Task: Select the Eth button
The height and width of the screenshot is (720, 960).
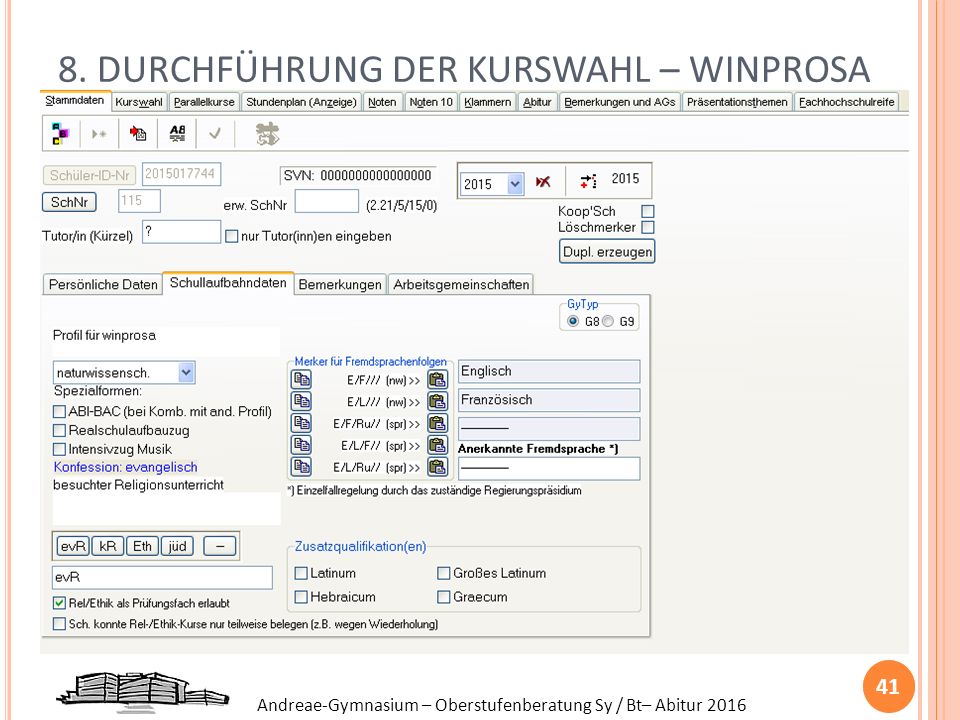Action: click(x=143, y=546)
